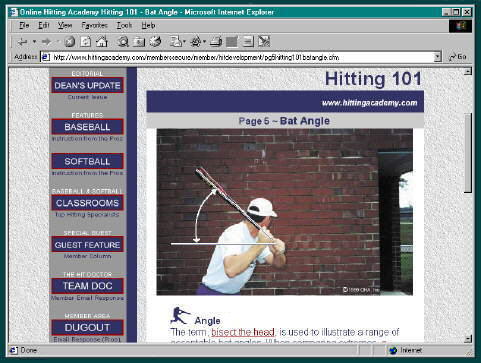Viewport: 481px width, 363px height.
Task: Open the Favorites folder icon
Action: (139, 42)
